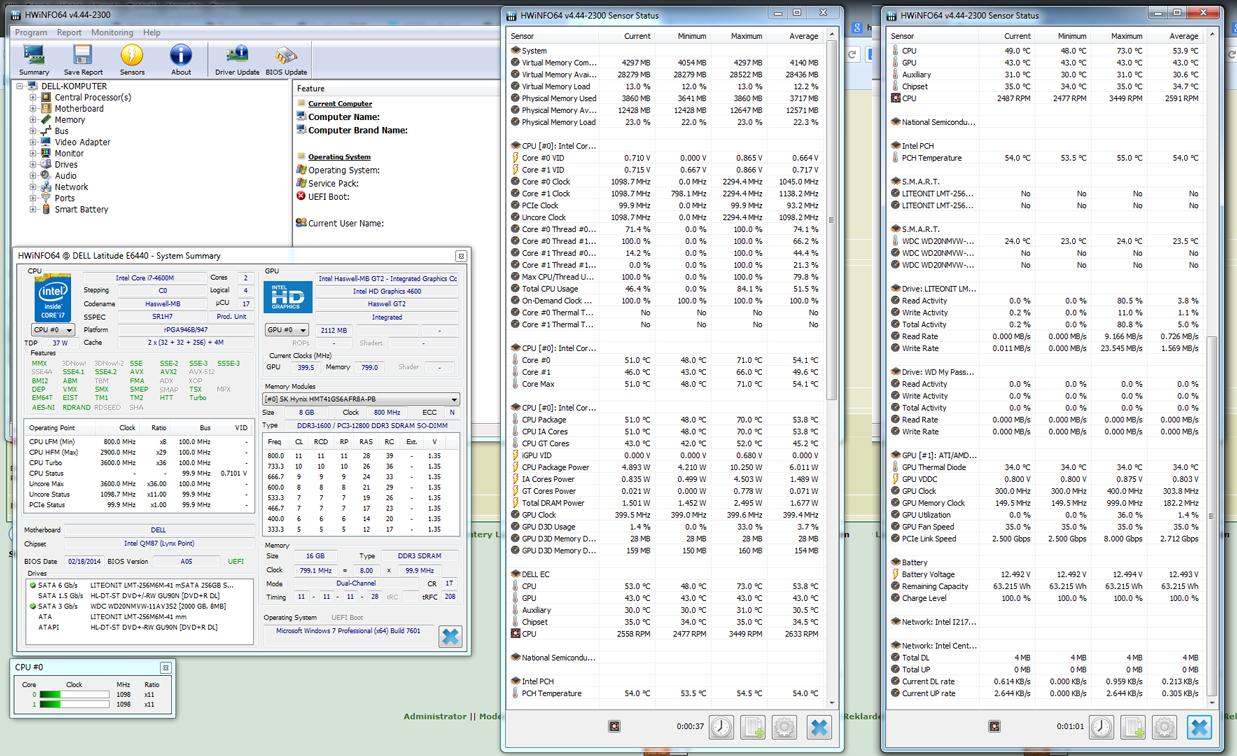Viewport: 1237px width, 756px height.
Task: Select the Virtual Memory Load sensor row
Action: point(666,86)
